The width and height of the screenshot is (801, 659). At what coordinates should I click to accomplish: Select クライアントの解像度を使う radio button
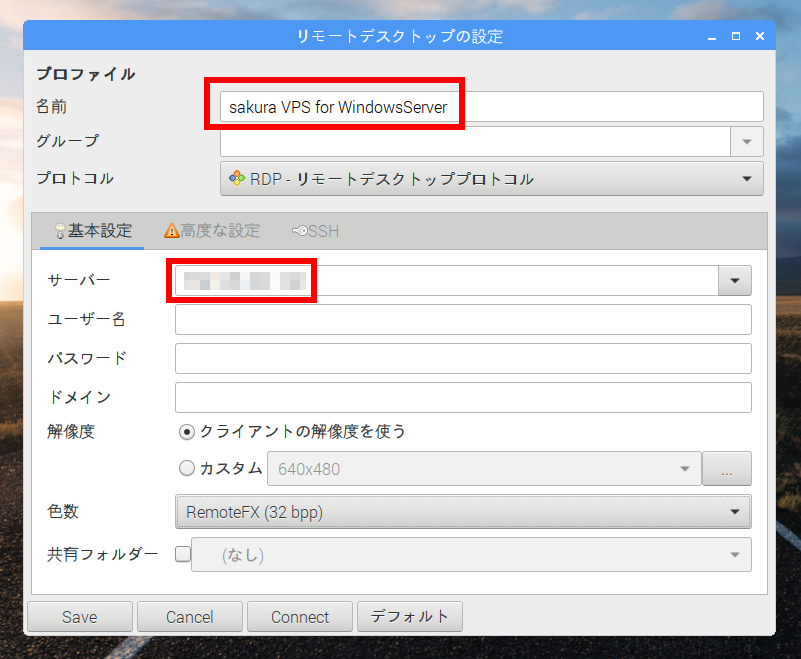[x=186, y=432]
